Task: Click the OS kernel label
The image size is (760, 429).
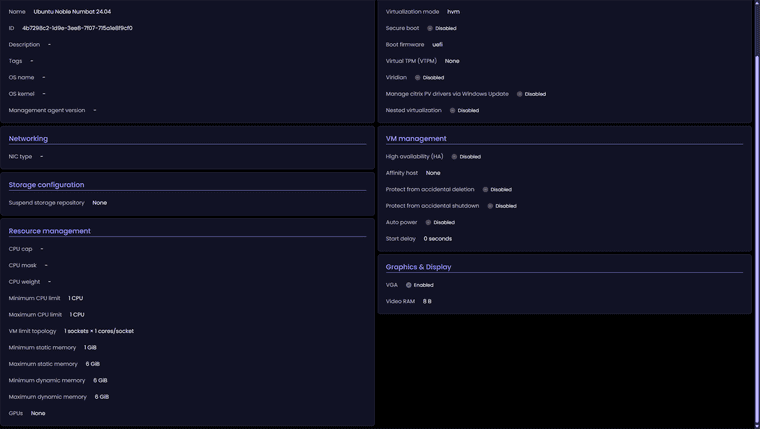Action: point(21,94)
